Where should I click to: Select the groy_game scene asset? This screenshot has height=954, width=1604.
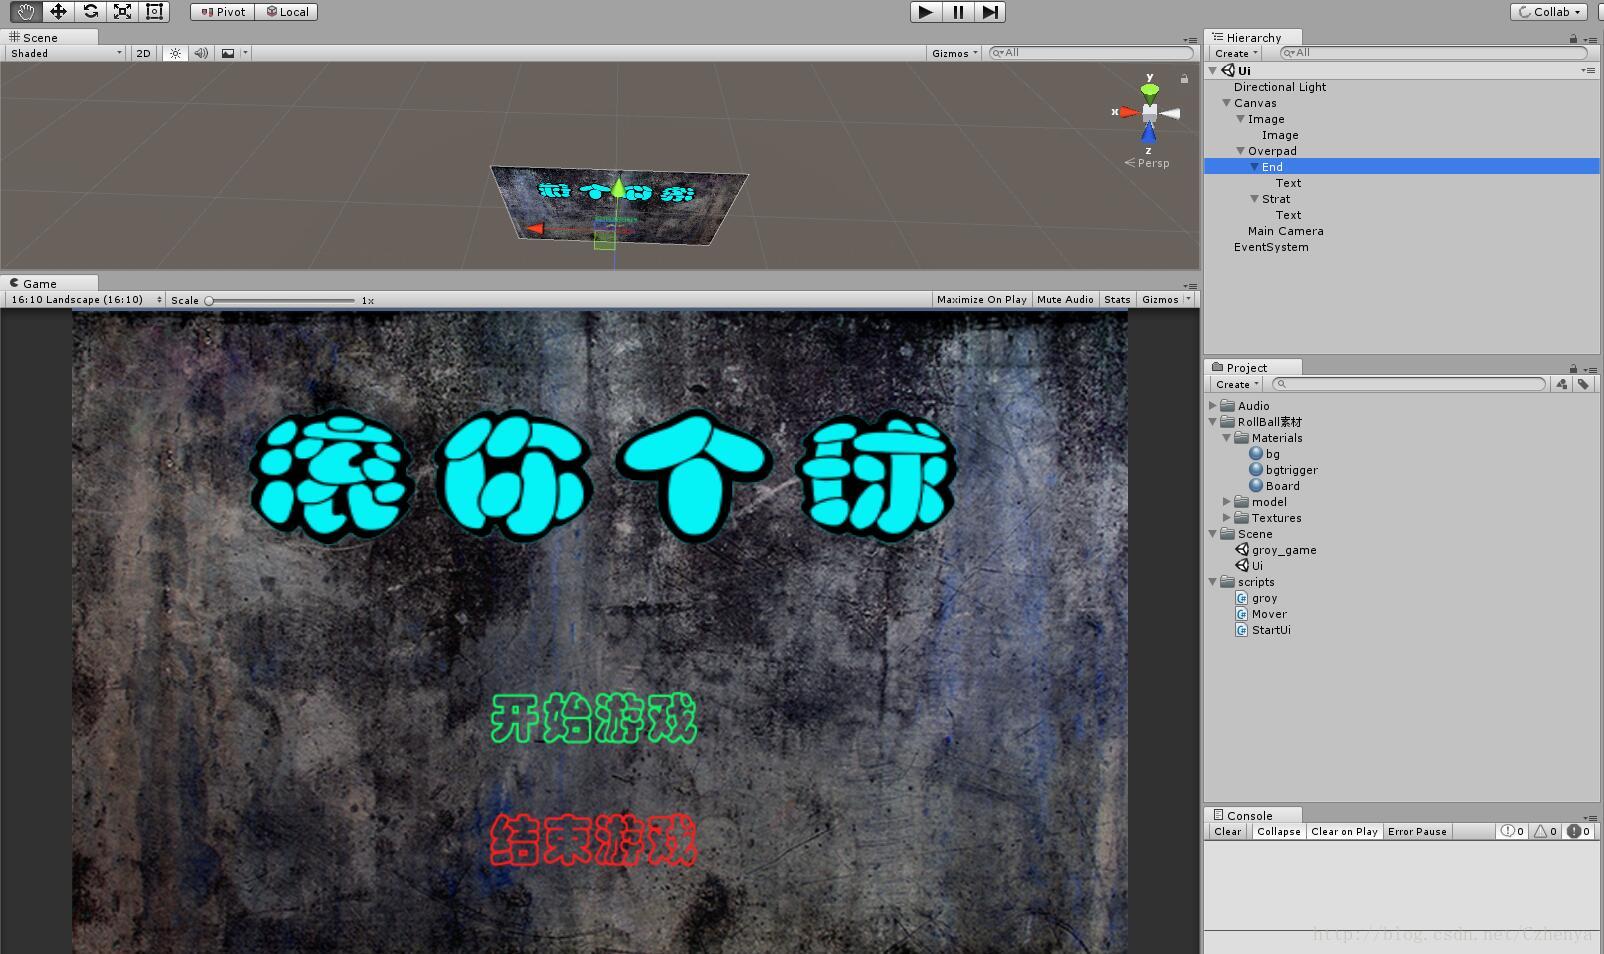click(1276, 550)
